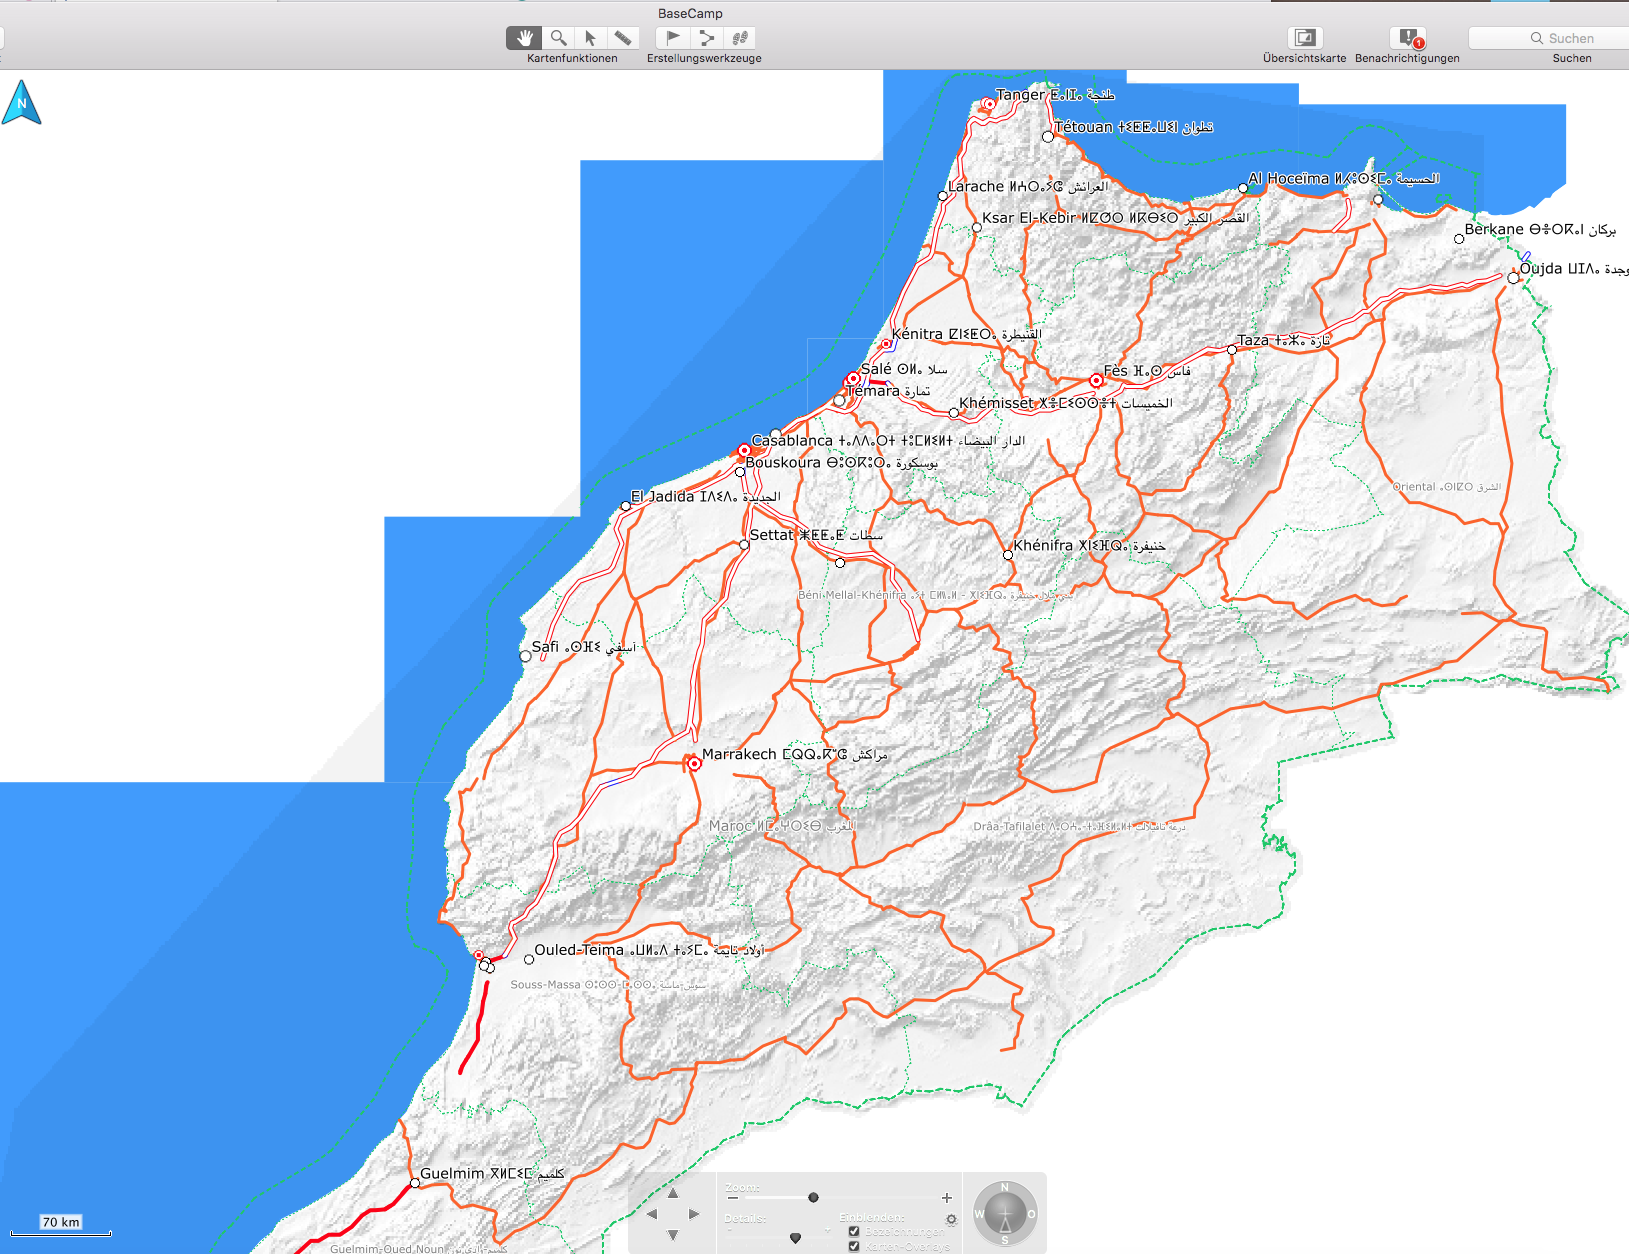The width and height of the screenshot is (1629, 1254).
Task: Pan the map up with arrow
Action: [673, 1193]
